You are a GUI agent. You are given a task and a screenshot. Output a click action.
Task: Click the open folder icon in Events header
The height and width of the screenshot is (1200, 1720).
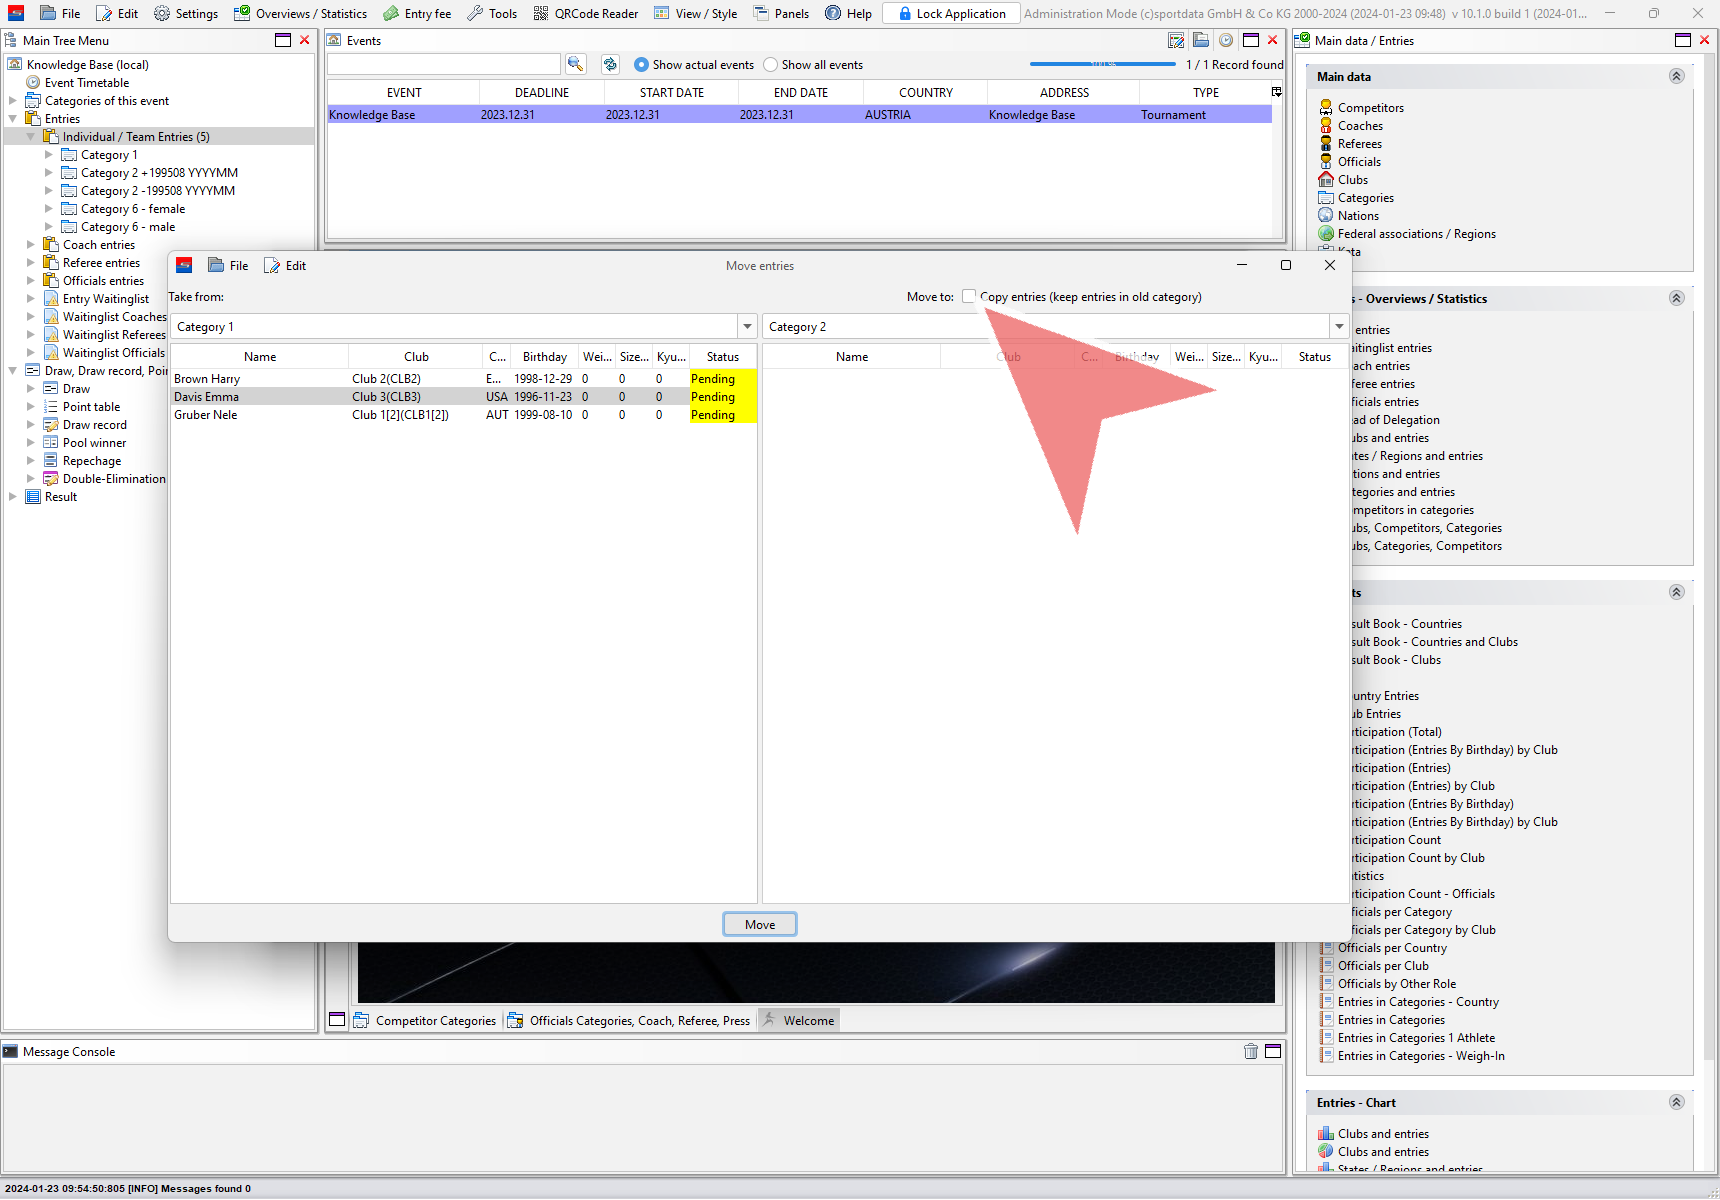tap(1201, 40)
